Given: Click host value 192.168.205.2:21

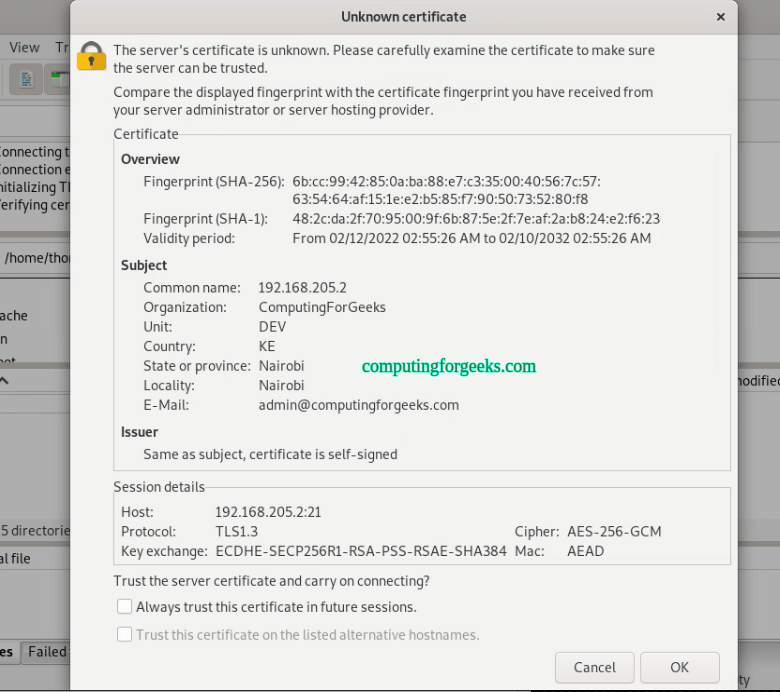Looking at the screenshot, I should click(268, 512).
